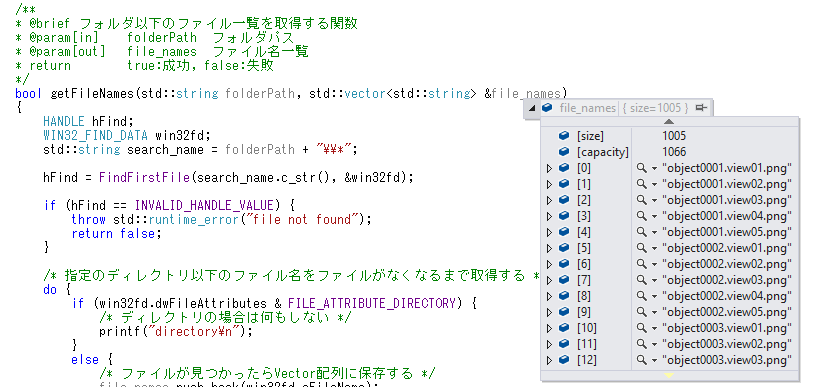The height and width of the screenshot is (387, 818).
Task: Click the return false statement
Action: pyautogui.click(x=116, y=234)
